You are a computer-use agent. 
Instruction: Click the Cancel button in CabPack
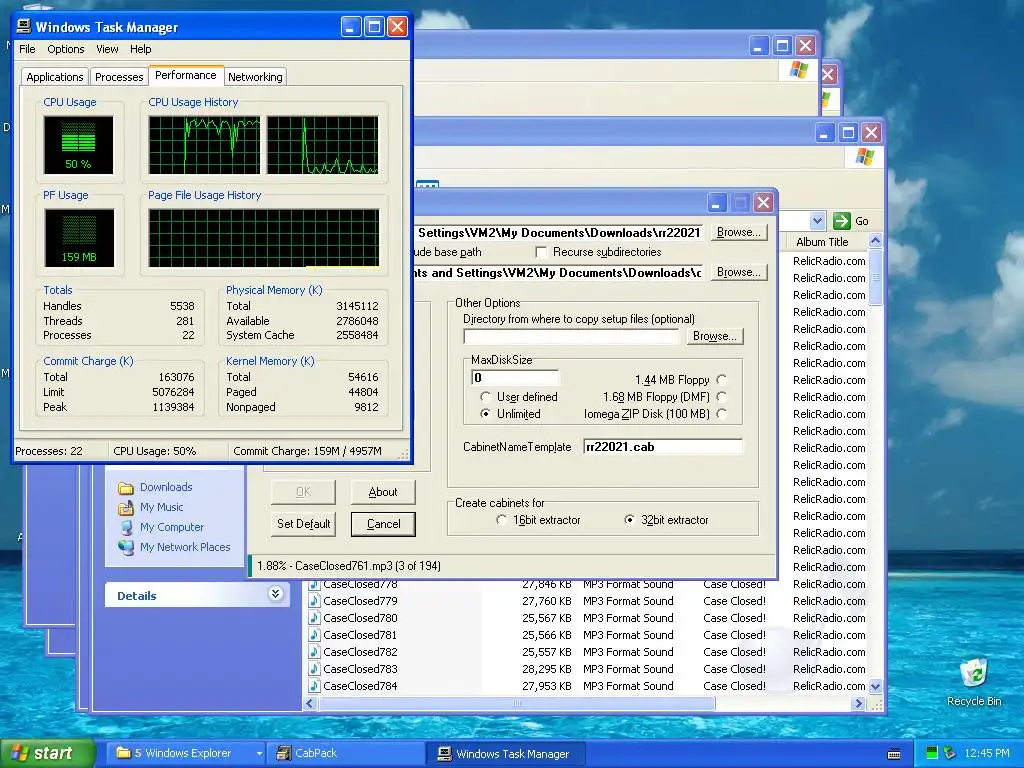tap(383, 524)
